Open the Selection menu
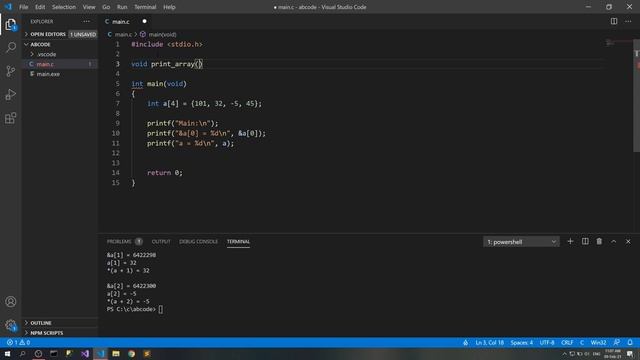This screenshot has width=640, height=360. pyautogui.click(x=64, y=7)
